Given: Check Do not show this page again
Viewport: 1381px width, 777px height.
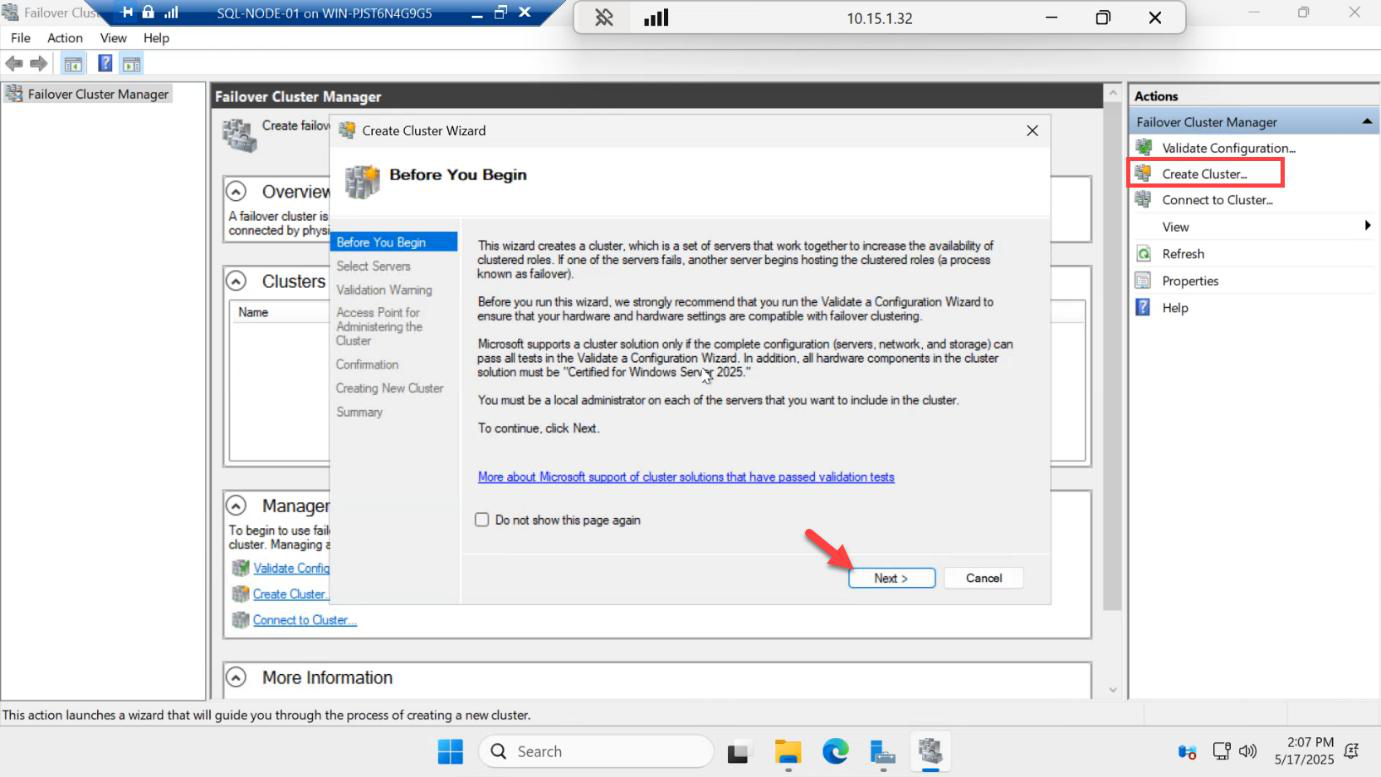Looking at the screenshot, I should (482, 520).
